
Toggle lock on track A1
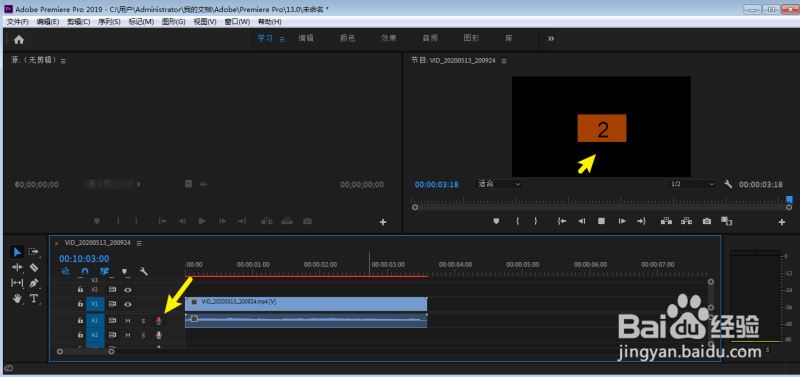[x=80, y=320]
